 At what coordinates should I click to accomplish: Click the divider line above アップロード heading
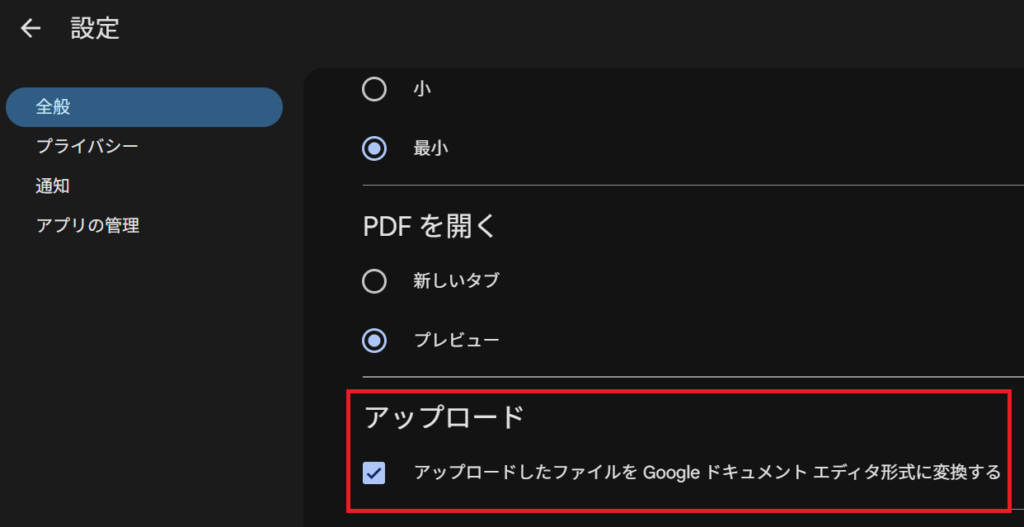coord(690,377)
